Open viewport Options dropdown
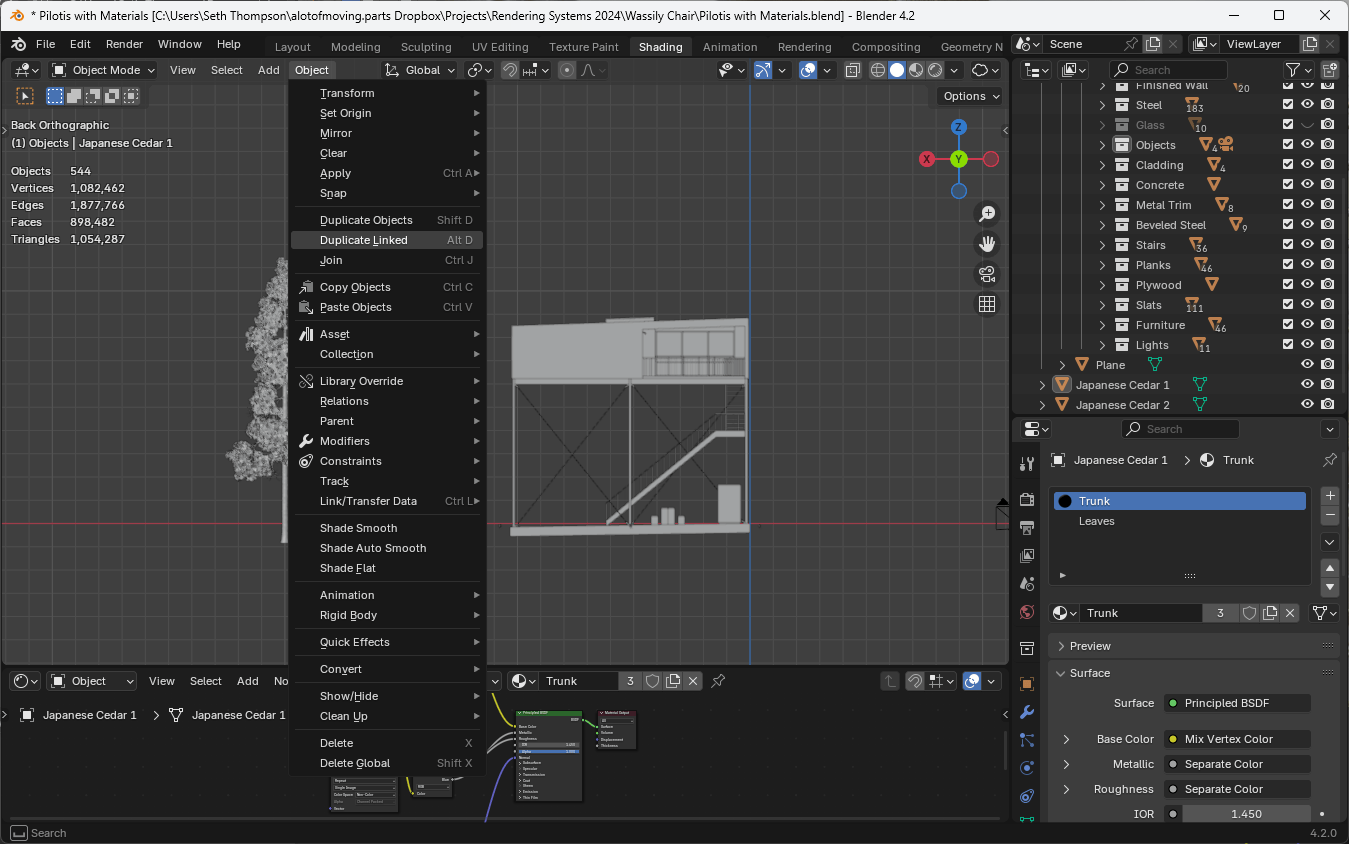The height and width of the screenshot is (844, 1349). click(x=971, y=96)
